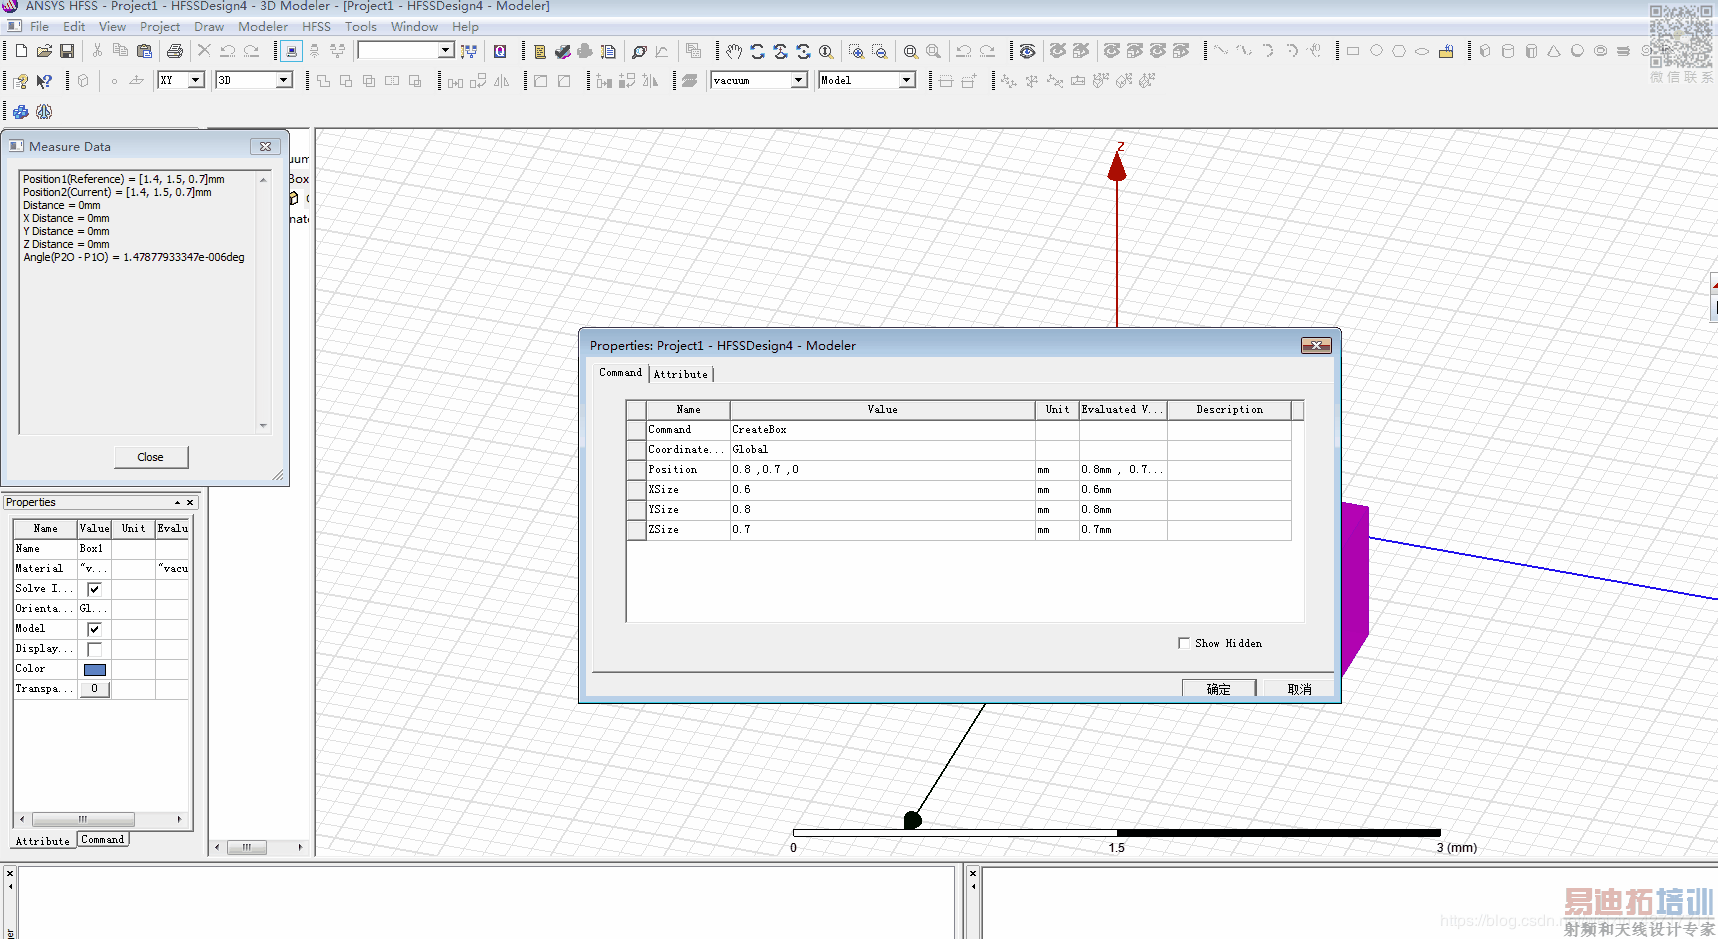Click the blue Color swatch for Box1
Viewport: 1718px width, 939px height.
[x=95, y=669]
